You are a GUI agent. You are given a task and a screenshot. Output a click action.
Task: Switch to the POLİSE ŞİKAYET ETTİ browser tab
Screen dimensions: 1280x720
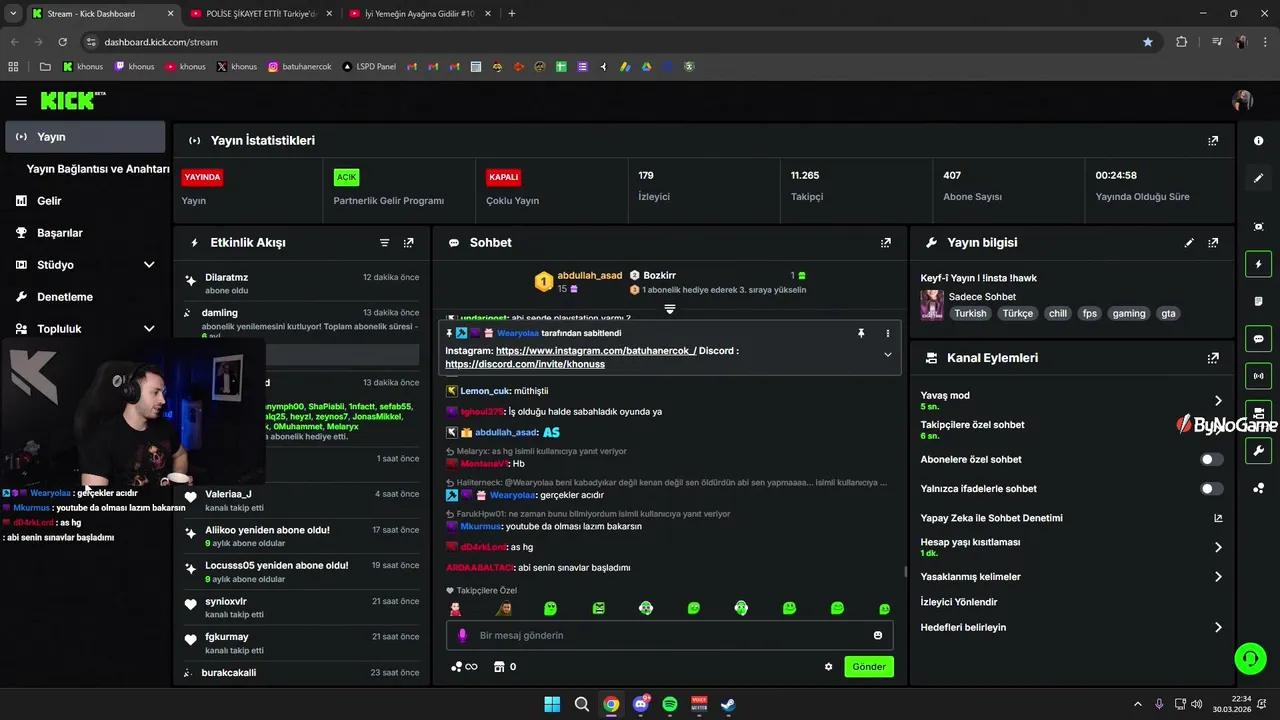click(262, 14)
